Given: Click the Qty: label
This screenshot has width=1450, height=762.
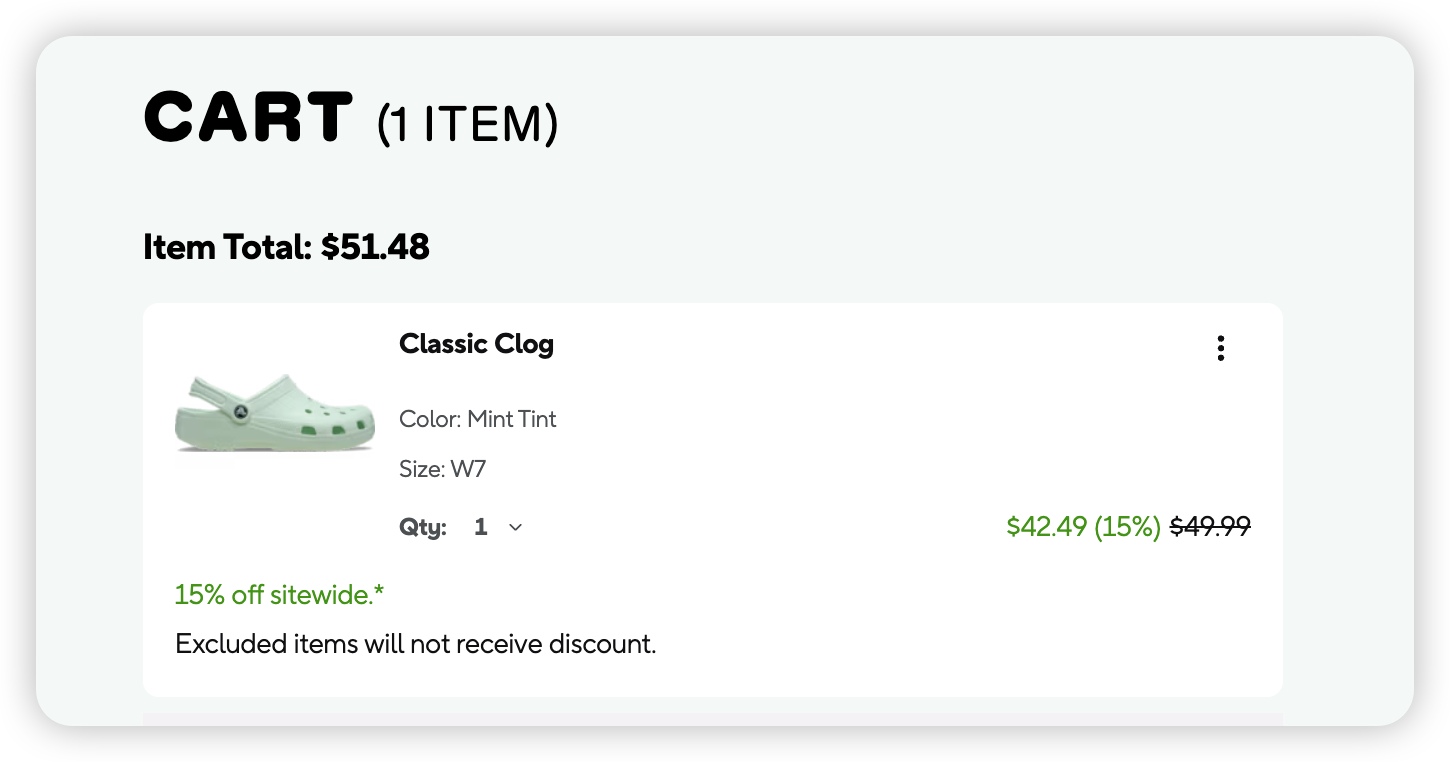Looking at the screenshot, I should 423,527.
